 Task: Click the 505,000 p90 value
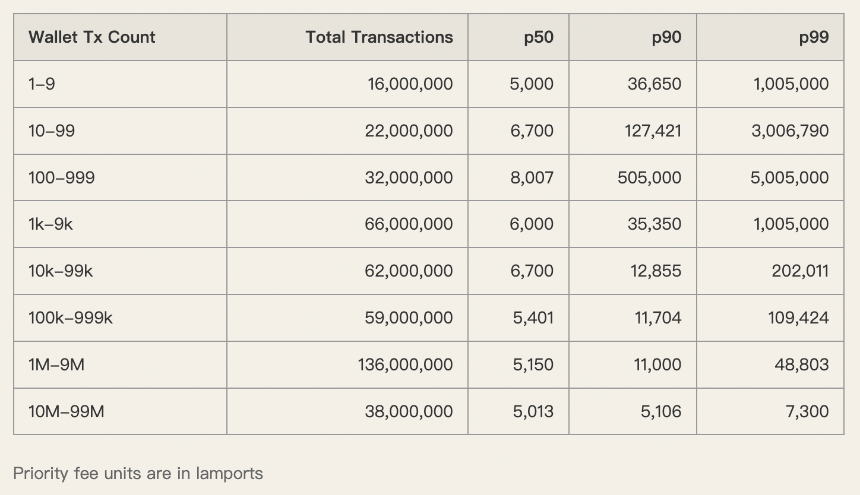tap(649, 178)
